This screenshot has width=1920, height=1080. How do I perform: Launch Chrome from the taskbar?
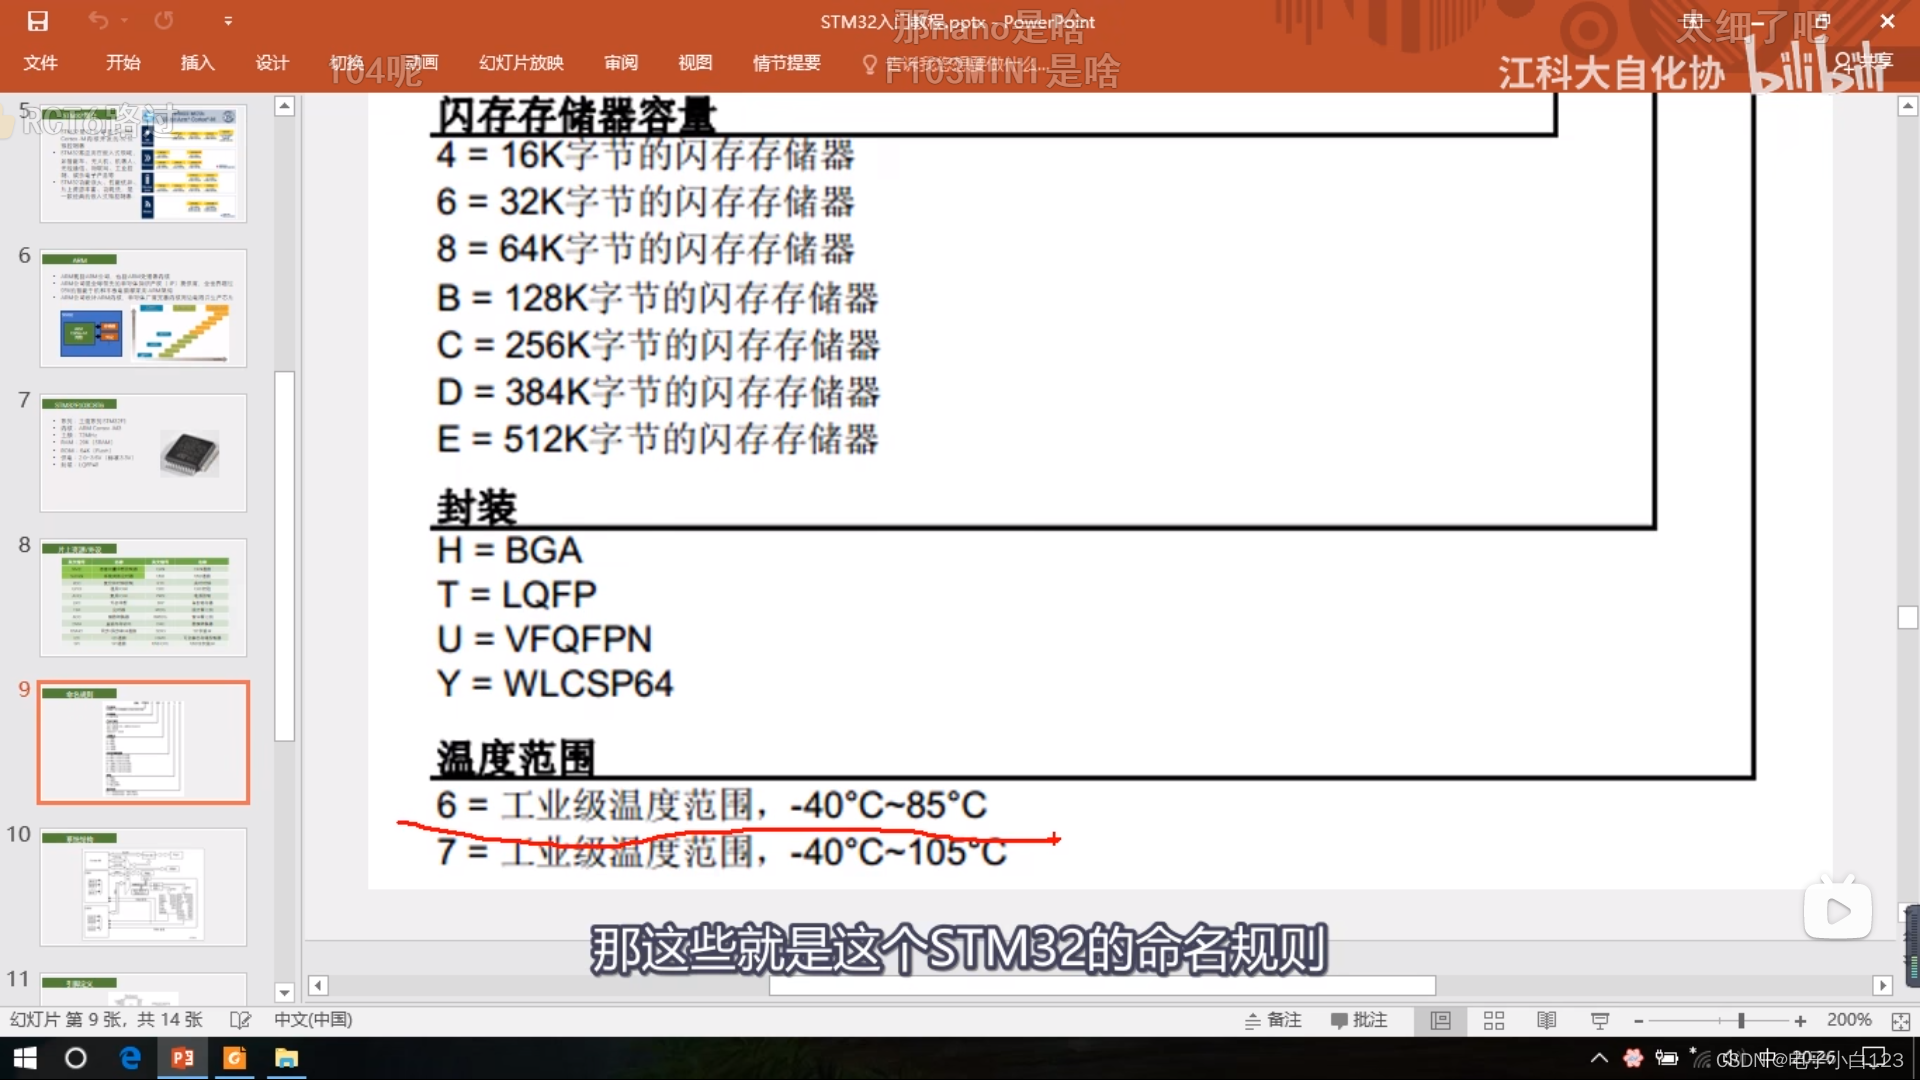(233, 1058)
